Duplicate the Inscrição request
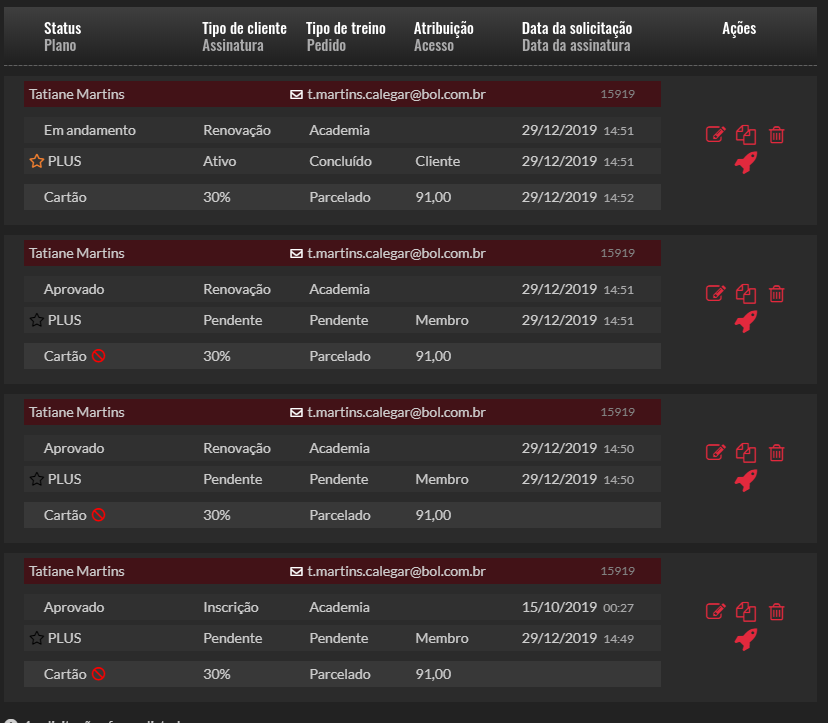The width and height of the screenshot is (828, 723). click(746, 612)
